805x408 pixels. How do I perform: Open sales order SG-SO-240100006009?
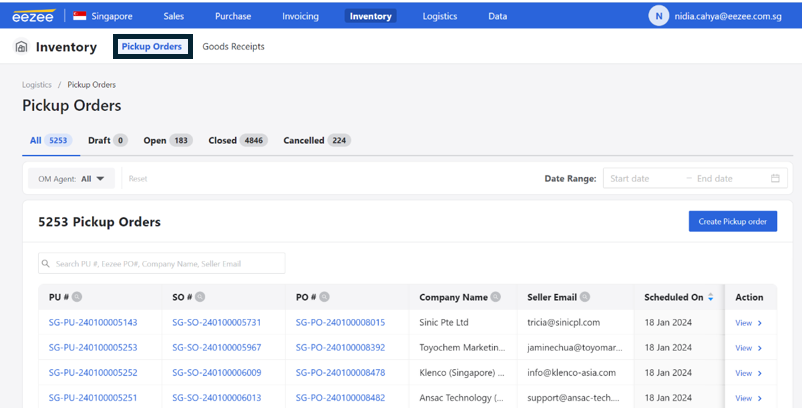[217, 373]
